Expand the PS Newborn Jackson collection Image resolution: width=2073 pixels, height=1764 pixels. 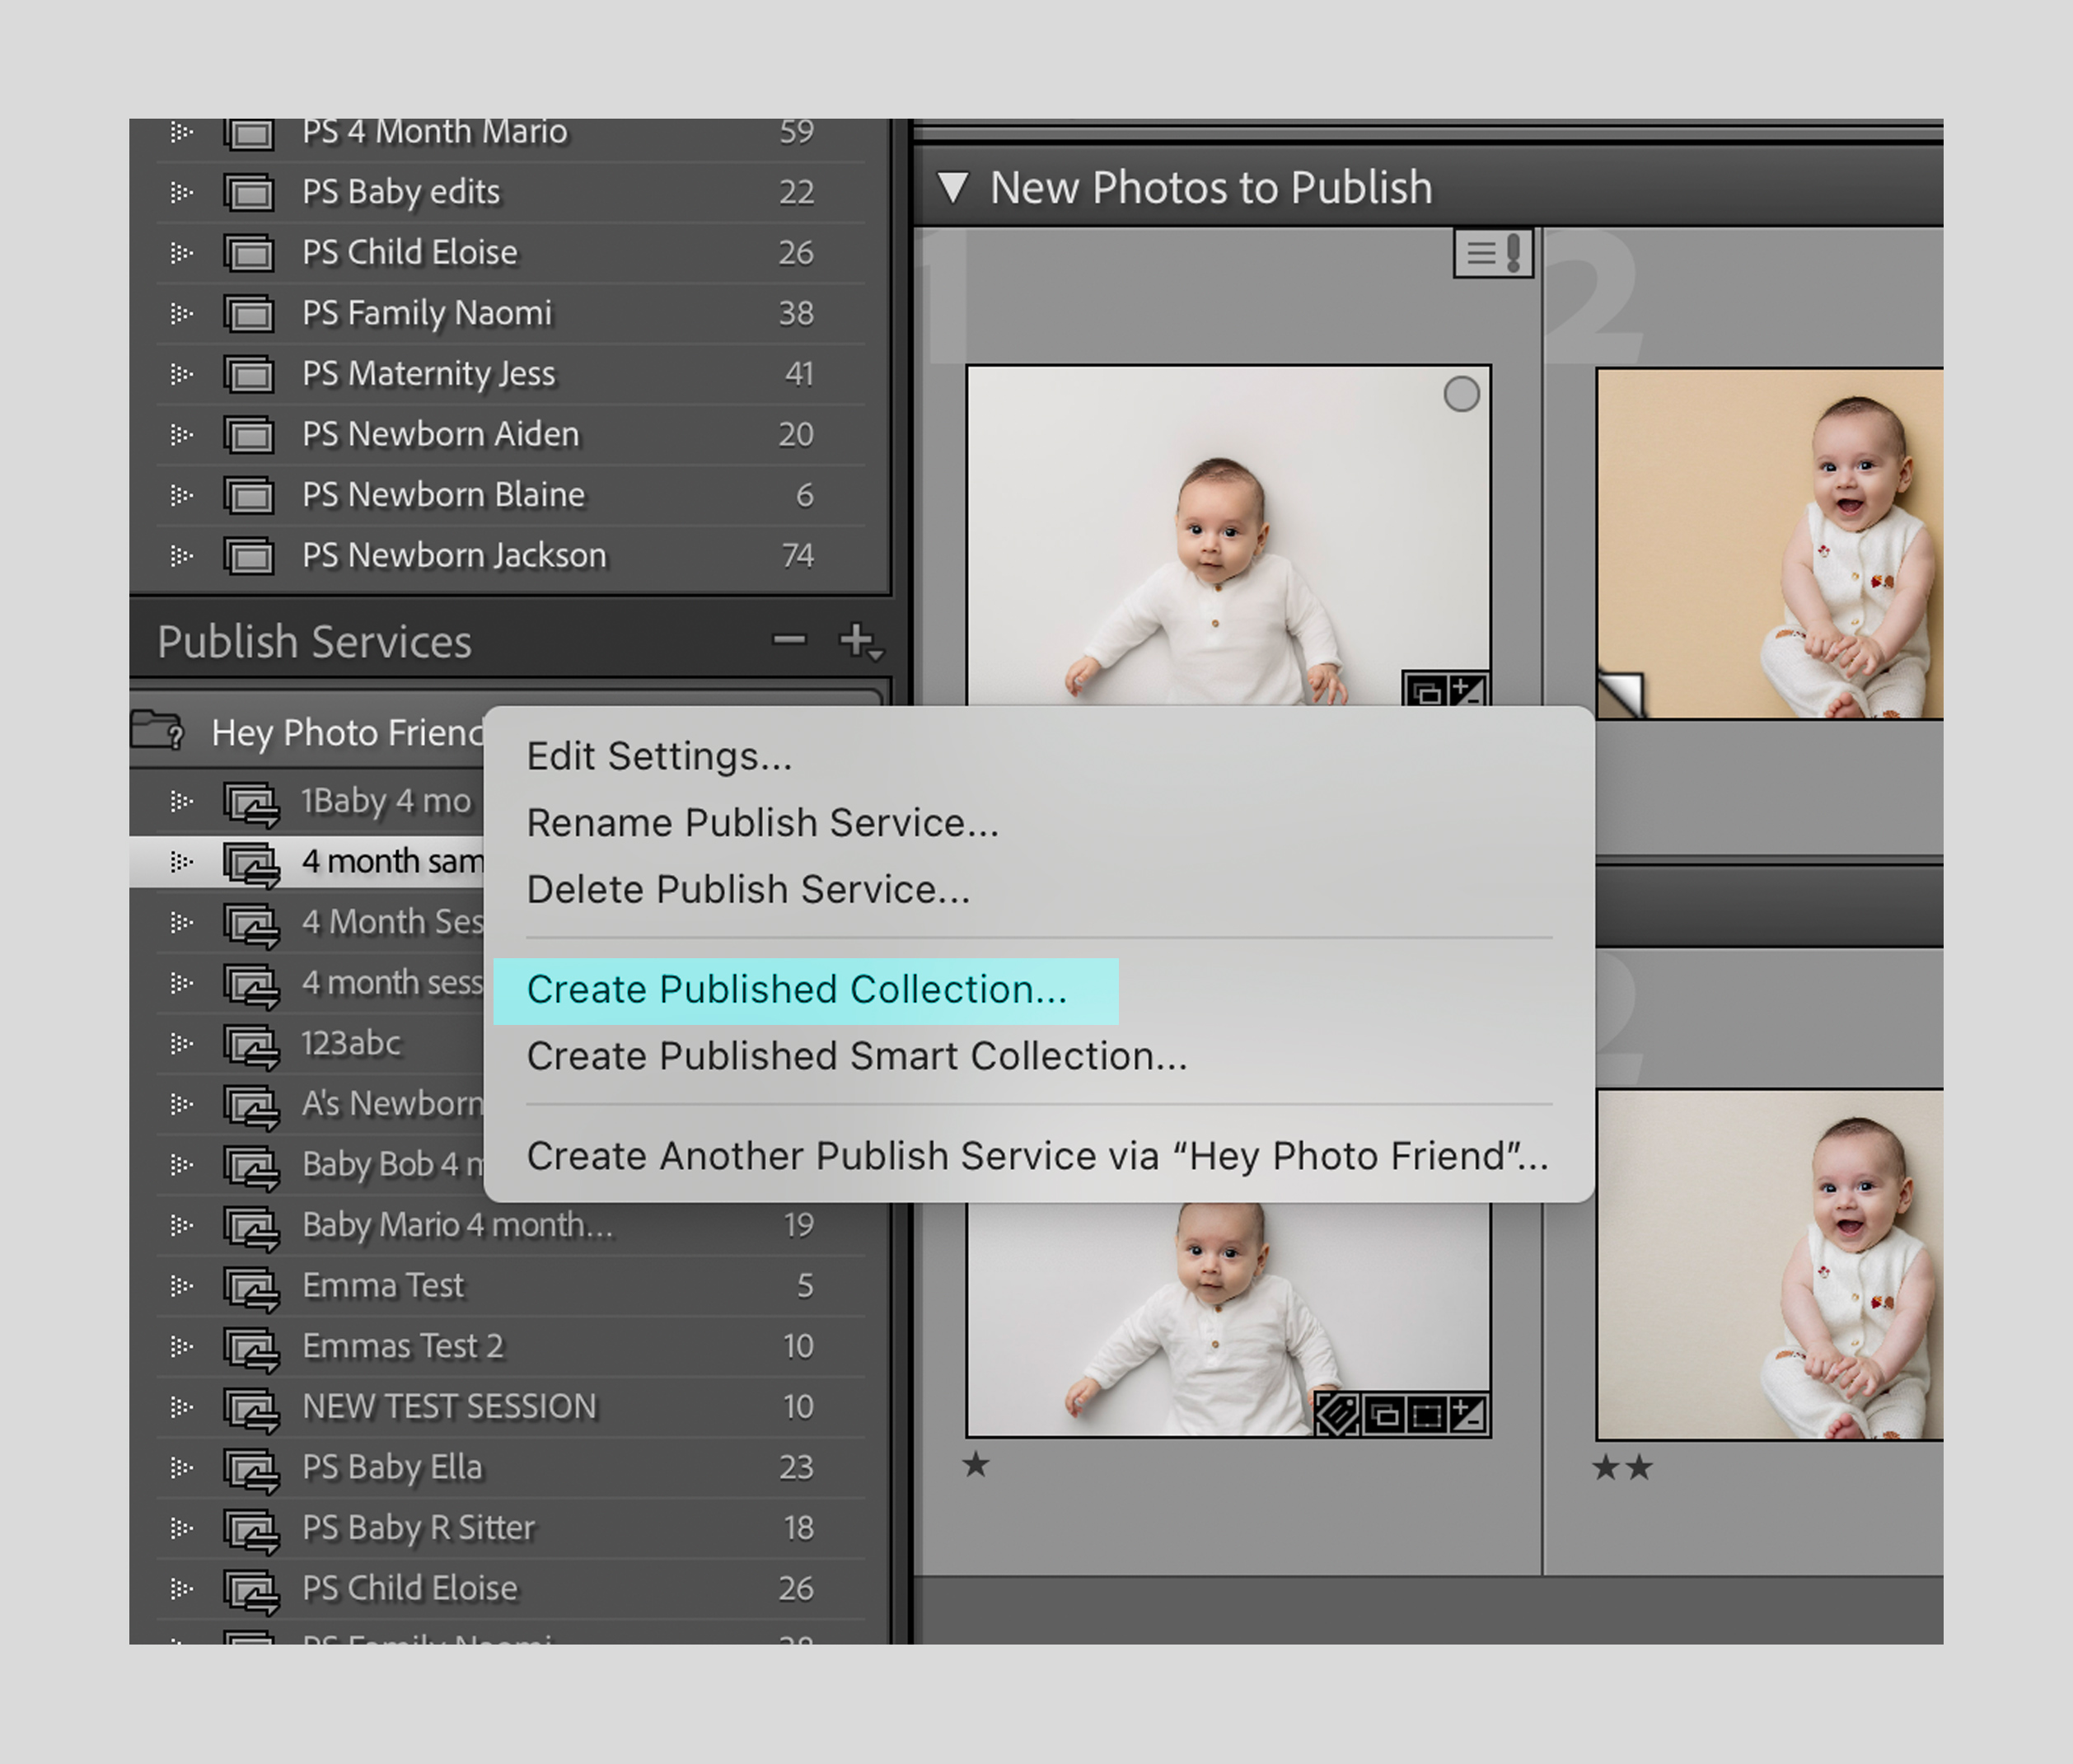click(x=181, y=555)
